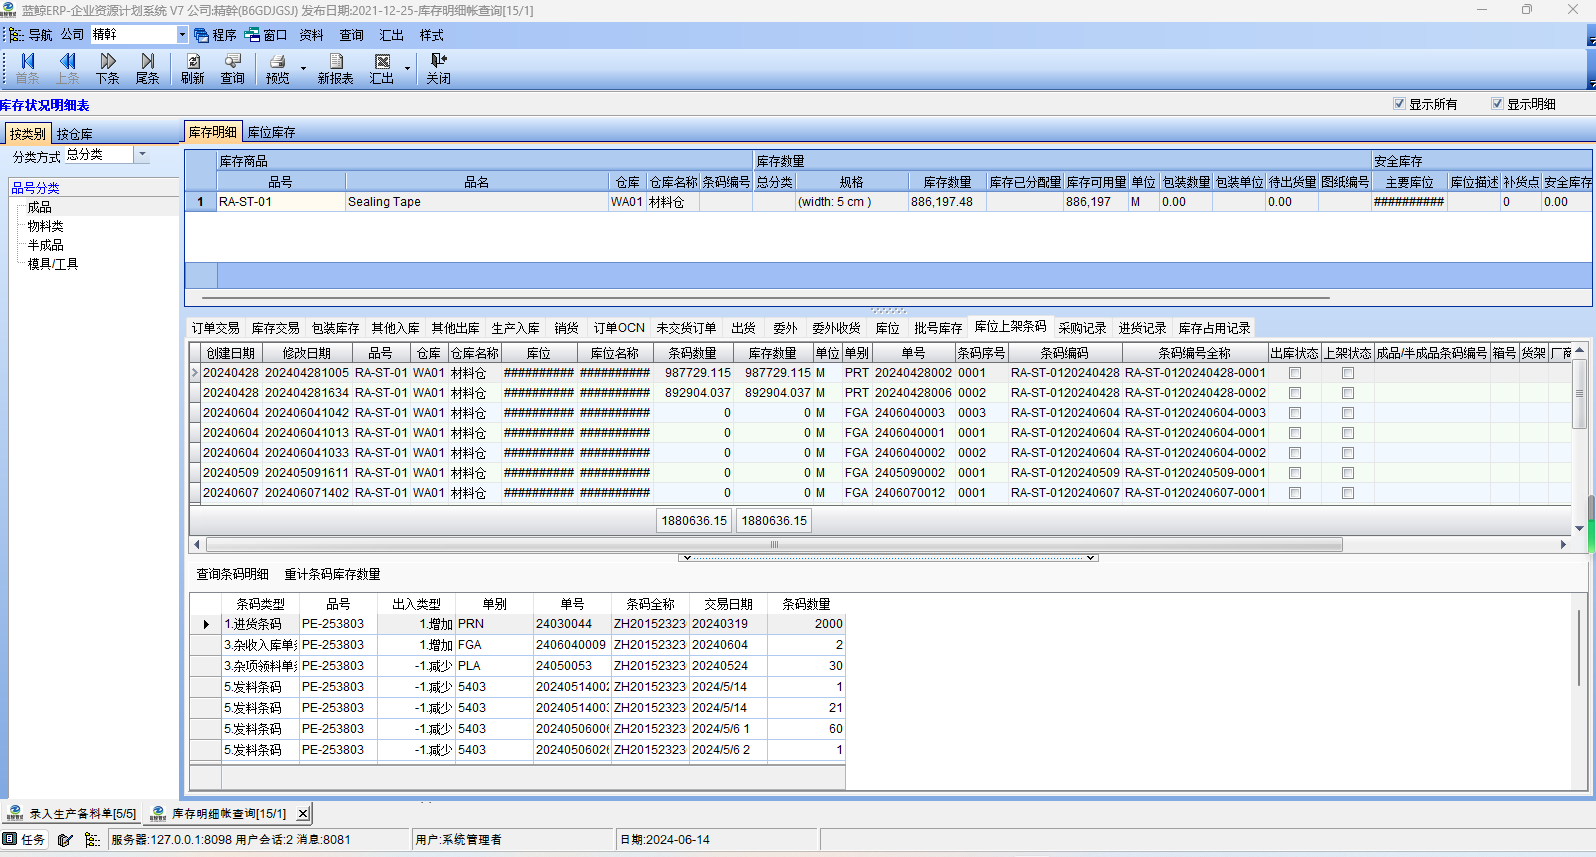Click the barcode grid horizontal scrollbar
1596x857 pixels.
tap(774, 545)
